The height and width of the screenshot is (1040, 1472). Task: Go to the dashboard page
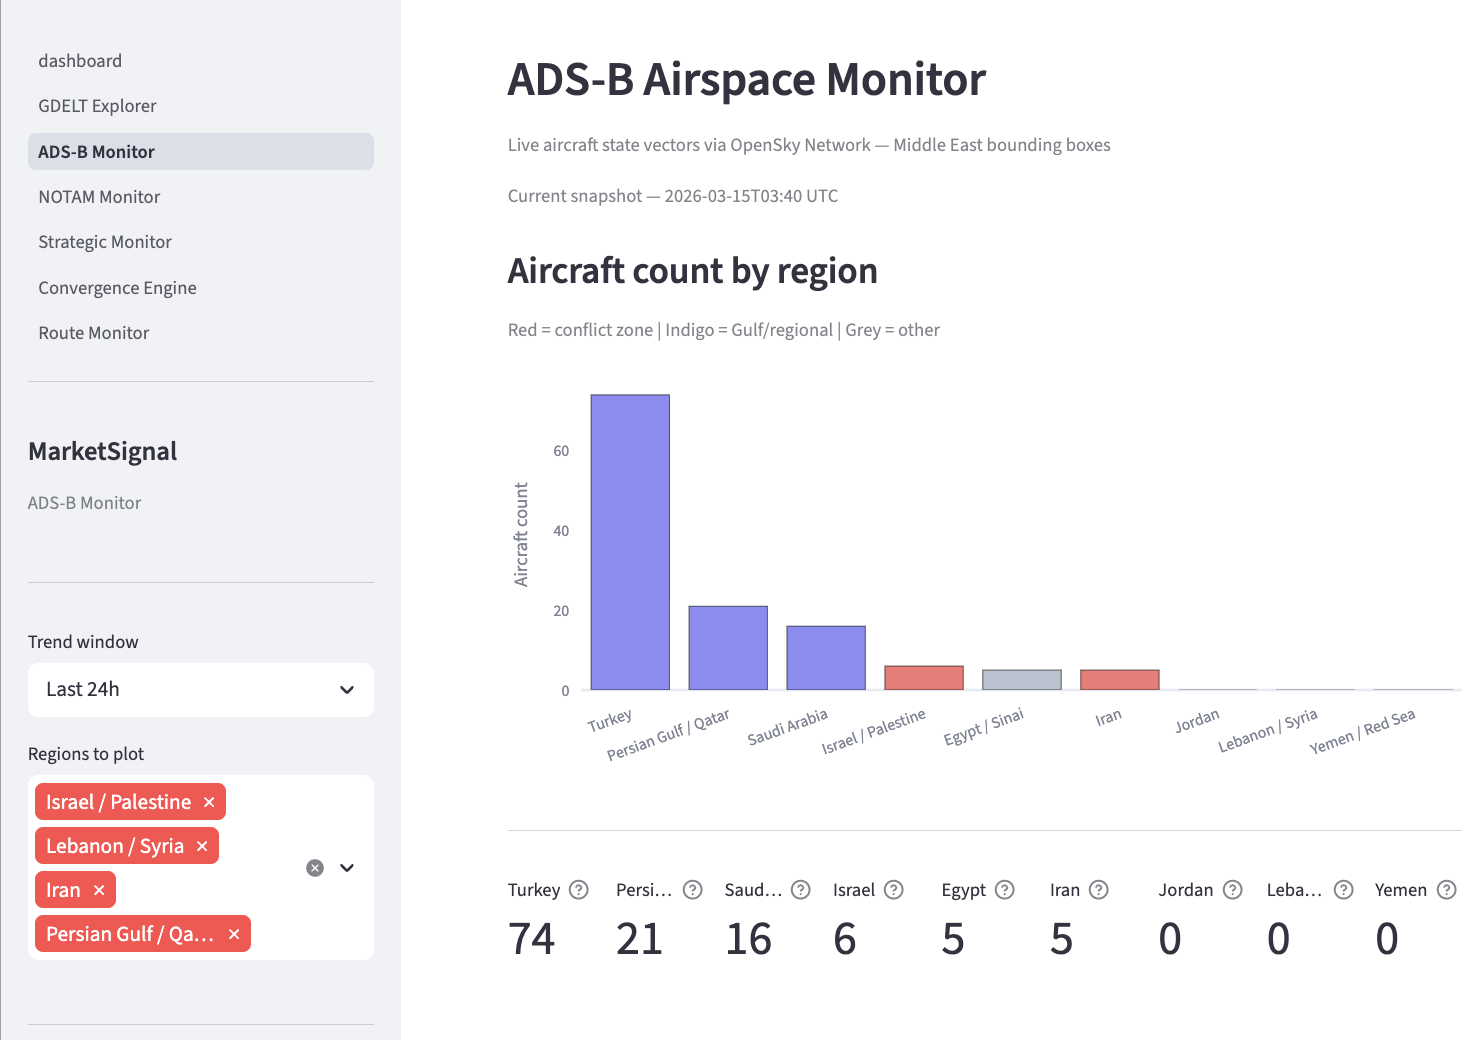pyautogui.click(x=80, y=60)
